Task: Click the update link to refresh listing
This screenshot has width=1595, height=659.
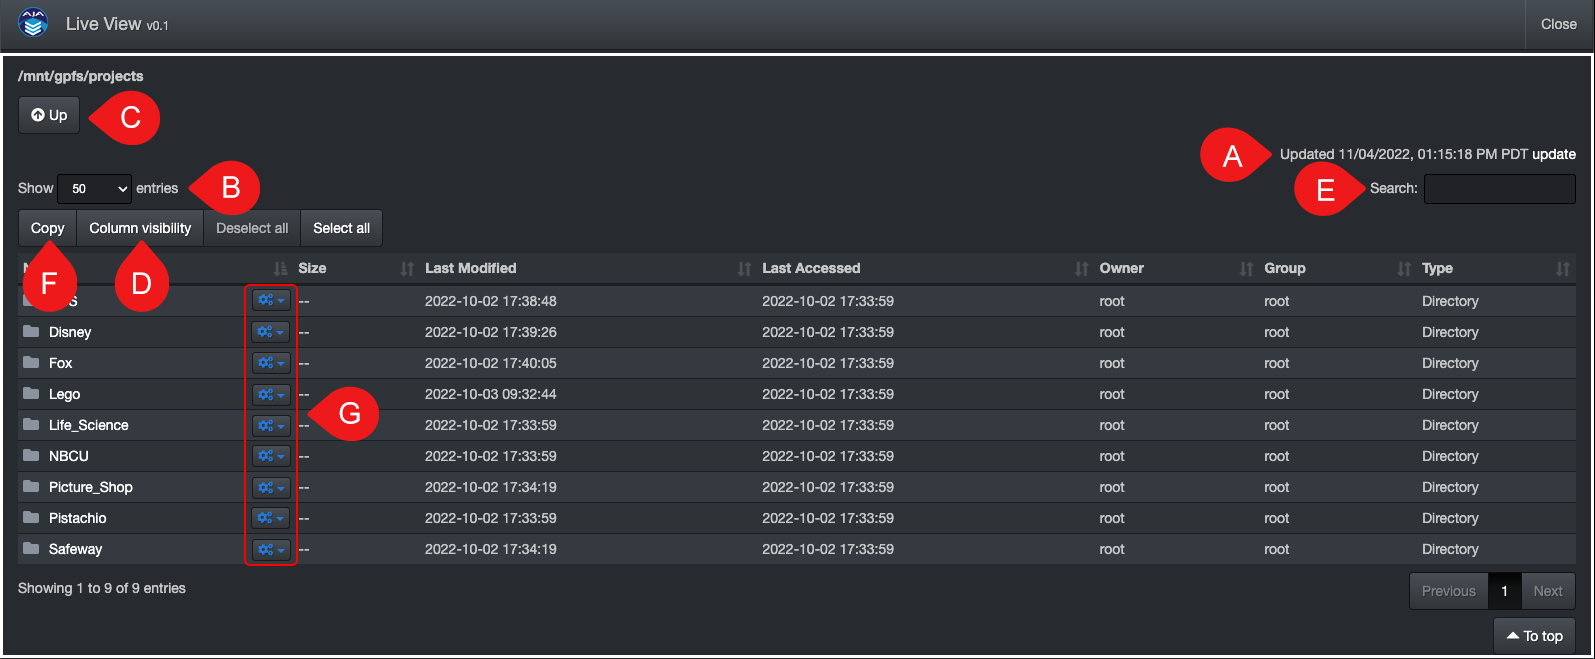Action: click(x=1553, y=154)
